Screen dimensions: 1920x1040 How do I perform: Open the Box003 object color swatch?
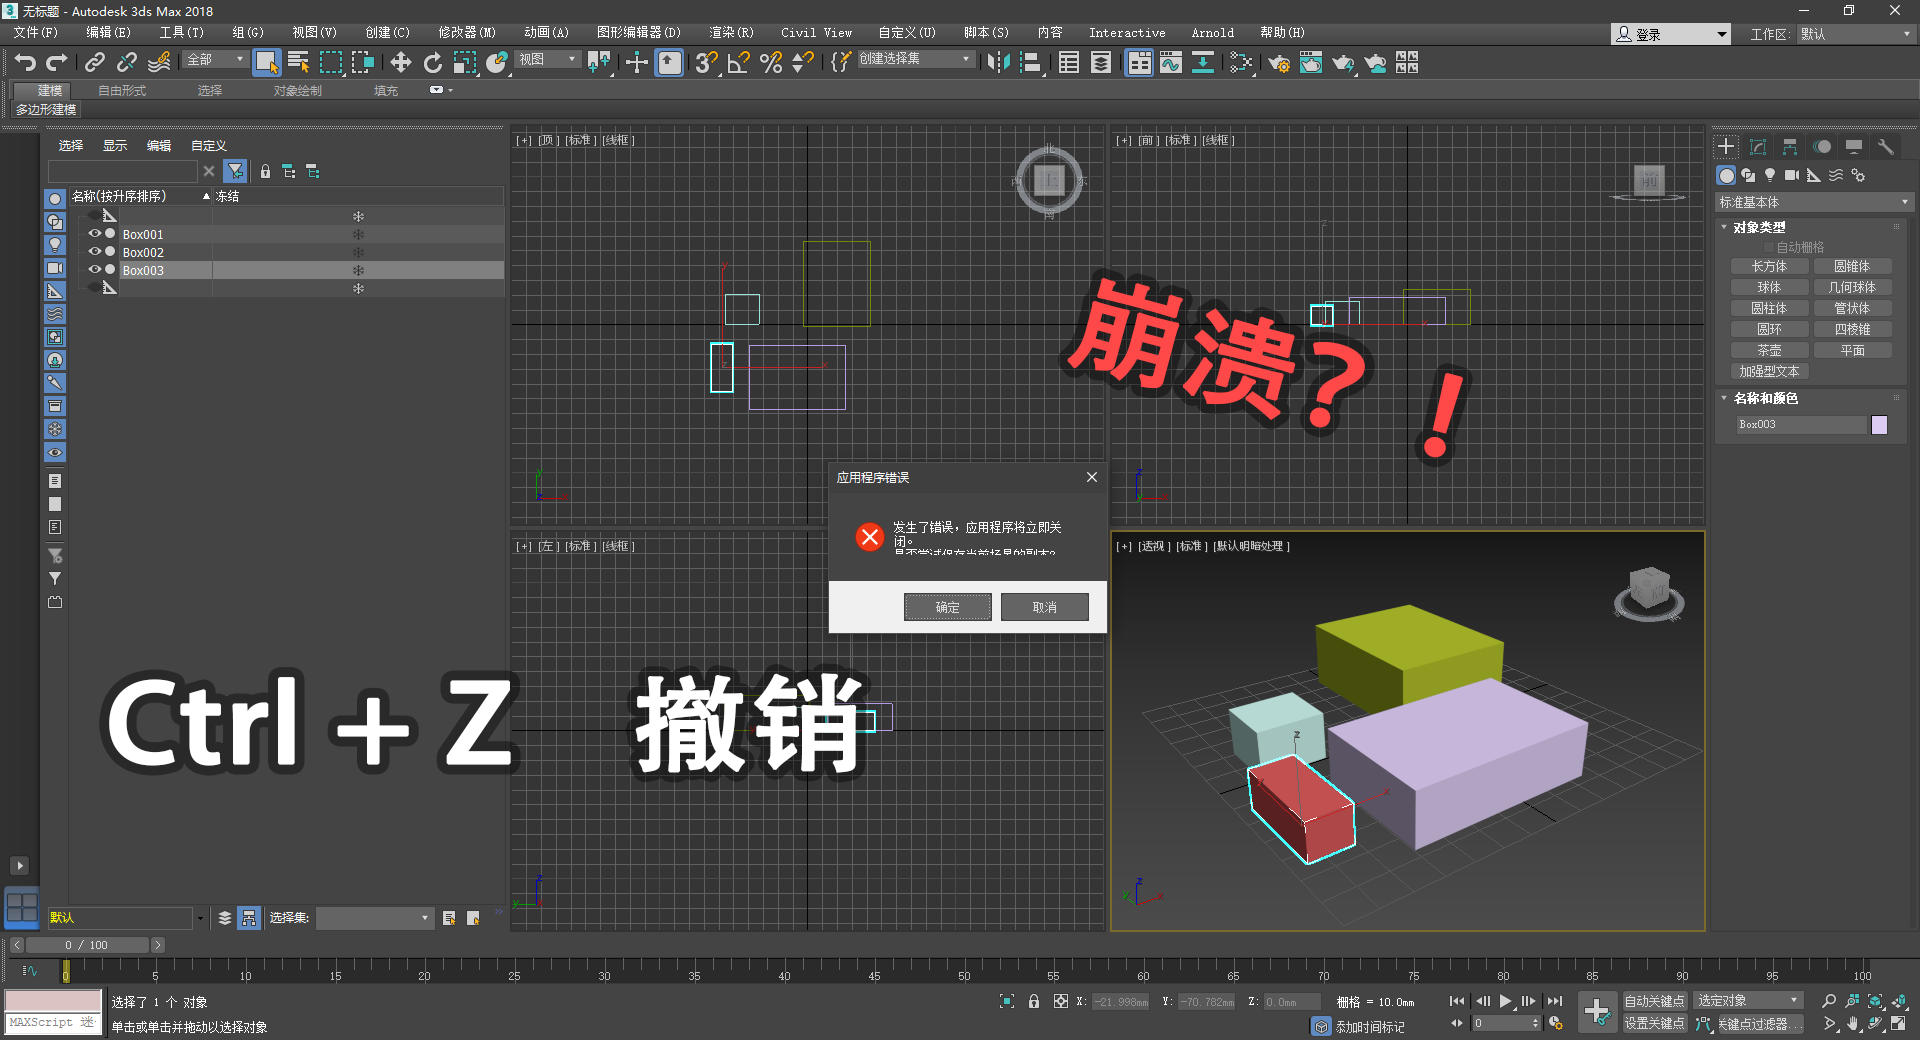click(1880, 424)
